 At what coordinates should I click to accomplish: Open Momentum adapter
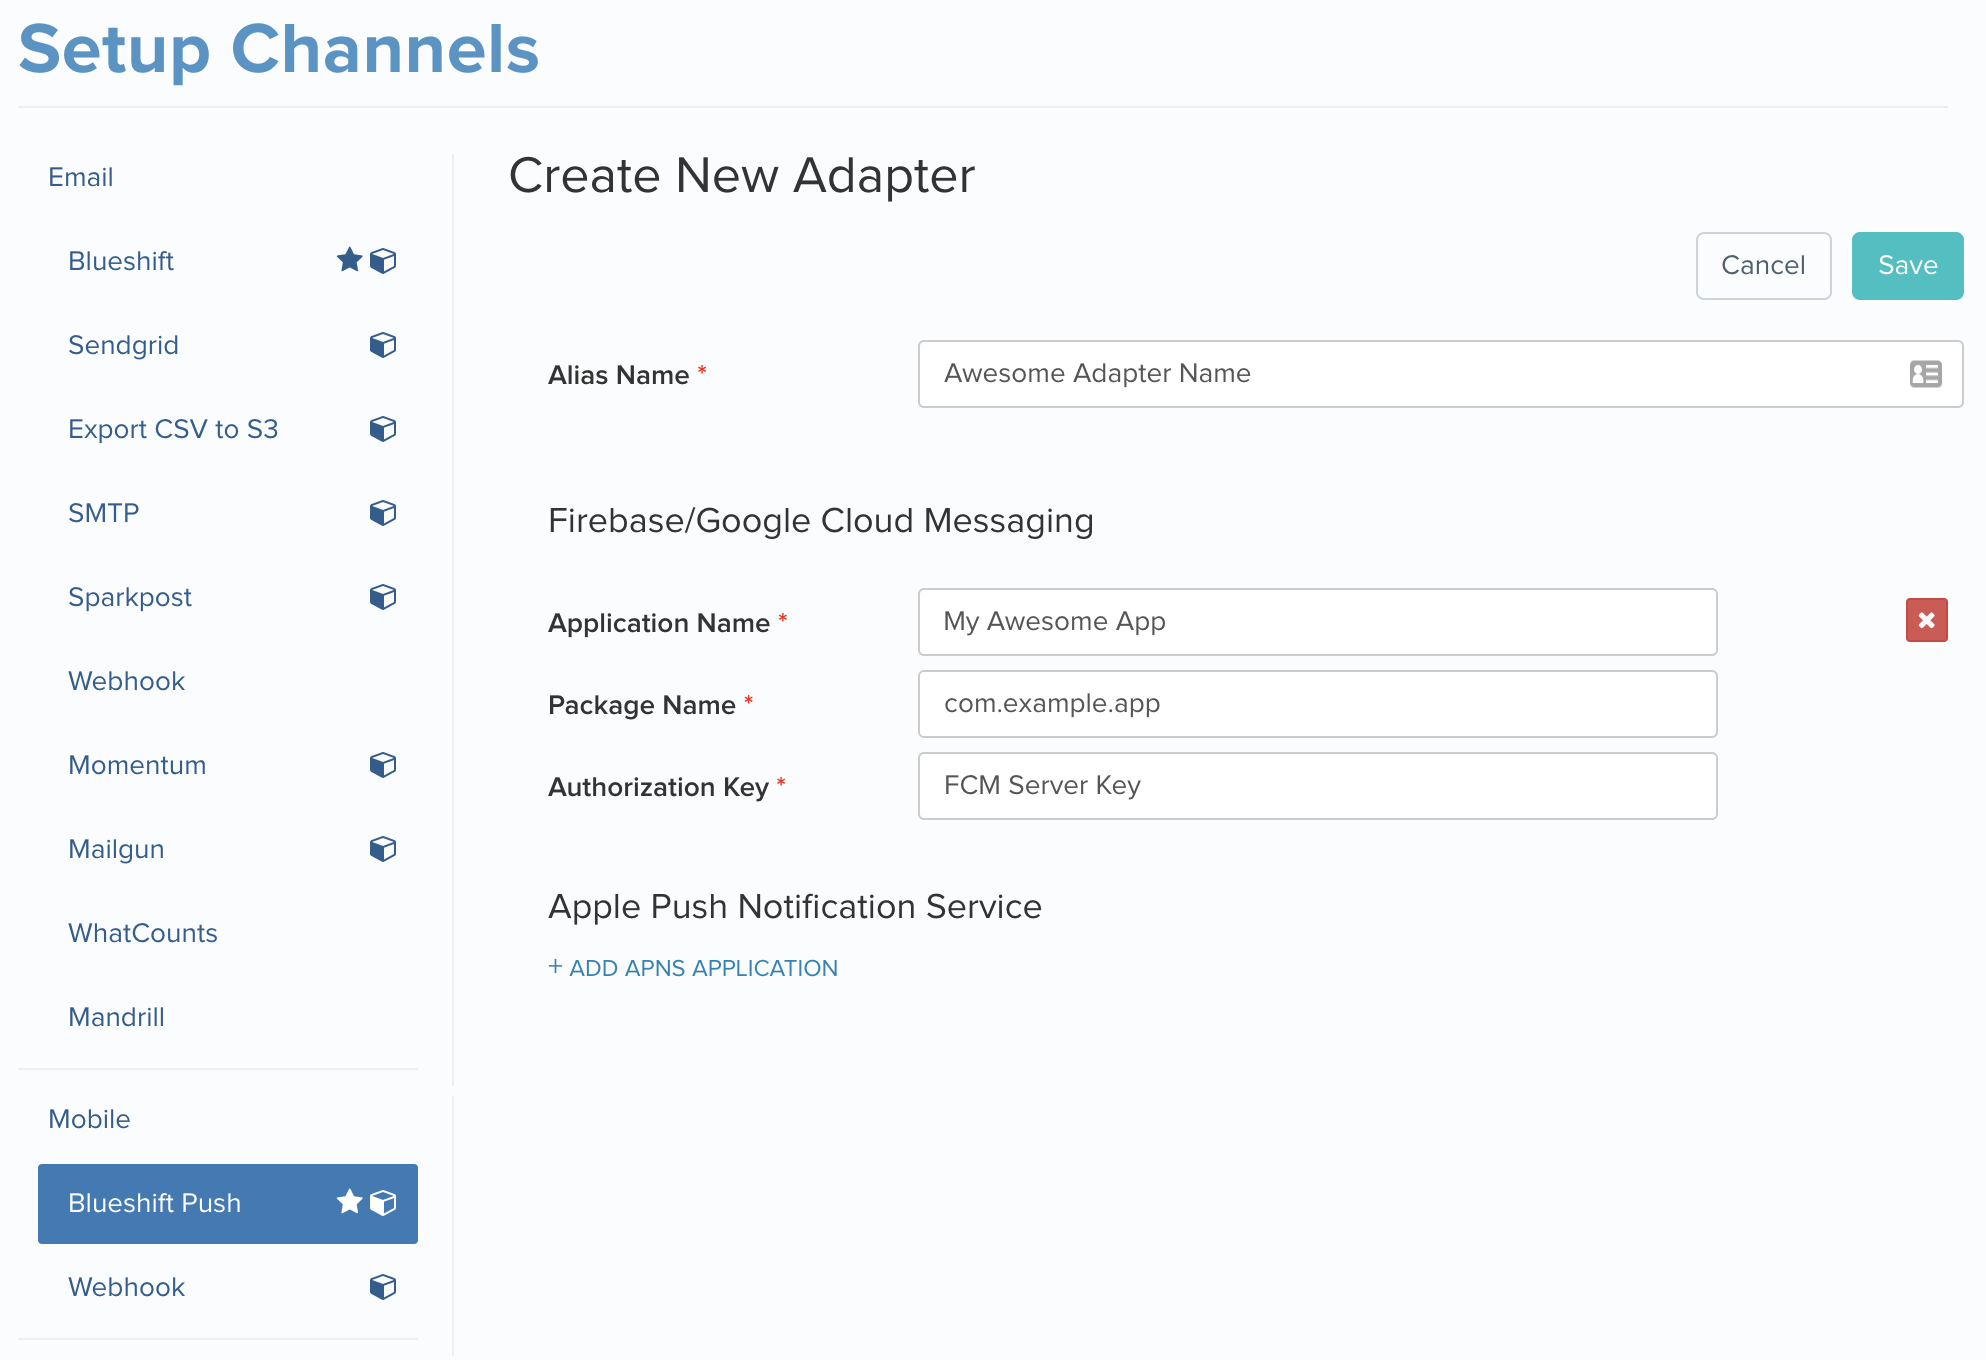click(137, 765)
